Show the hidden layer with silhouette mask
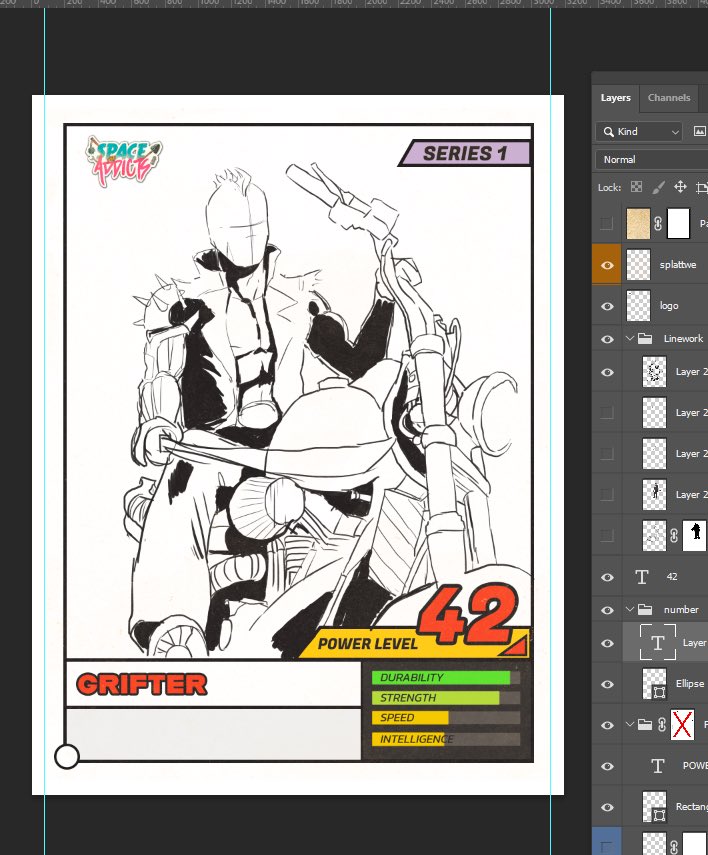Viewport: 708px width, 855px height. click(x=607, y=535)
